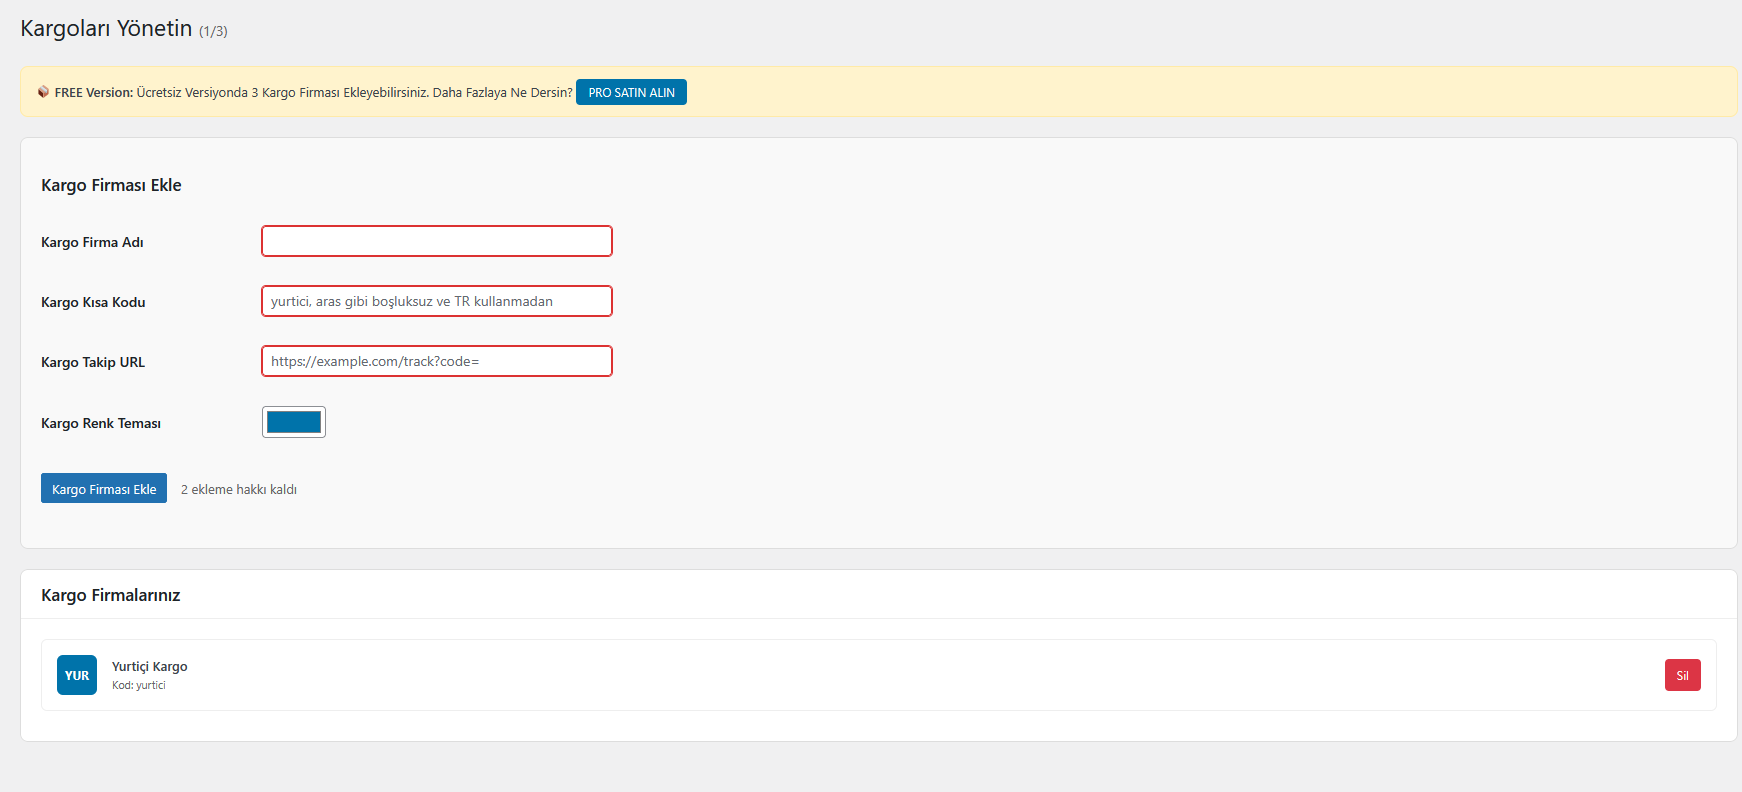
Task: Click the '2 ekleme hakkı kaldı' note
Action: (239, 490)
